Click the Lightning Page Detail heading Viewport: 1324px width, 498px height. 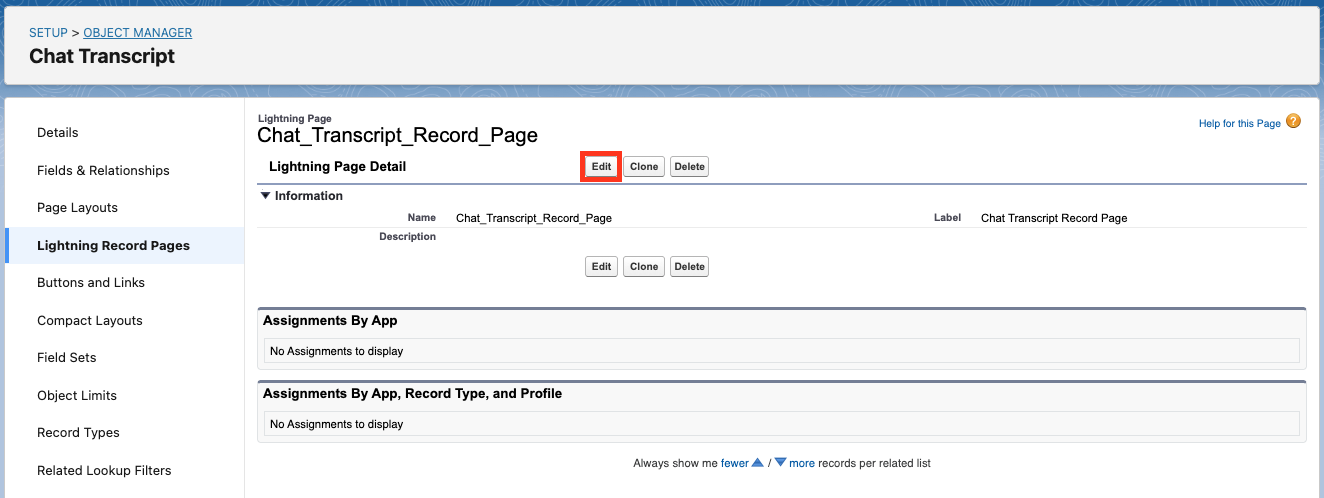338,167
